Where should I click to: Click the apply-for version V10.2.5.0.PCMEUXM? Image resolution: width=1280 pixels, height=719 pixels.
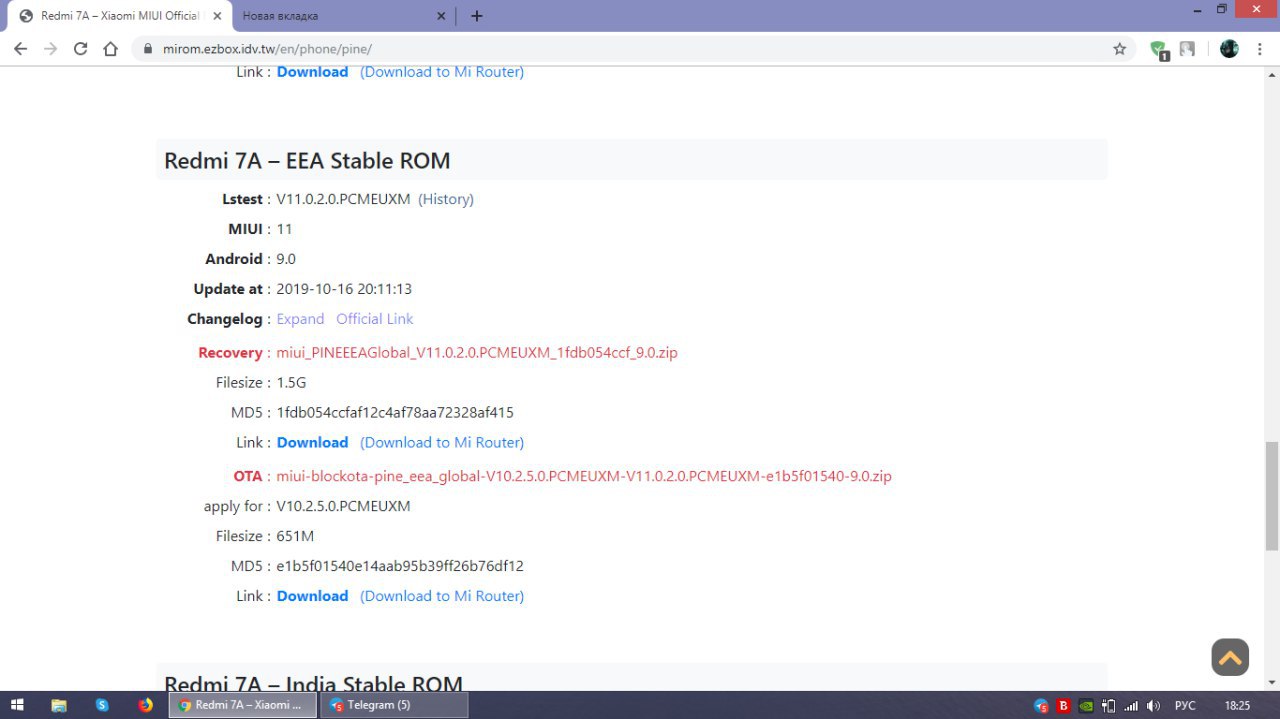(343, 506)
